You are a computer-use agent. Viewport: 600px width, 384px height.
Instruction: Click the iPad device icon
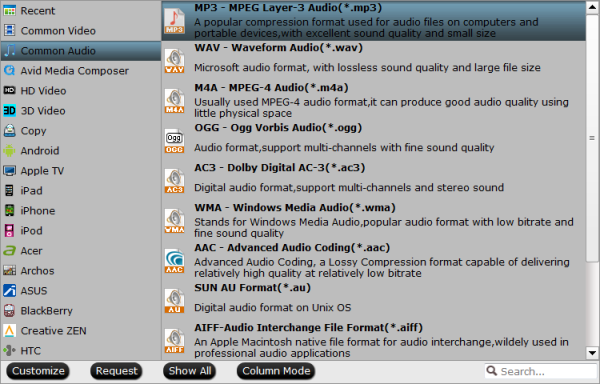(x=9, y=190)
